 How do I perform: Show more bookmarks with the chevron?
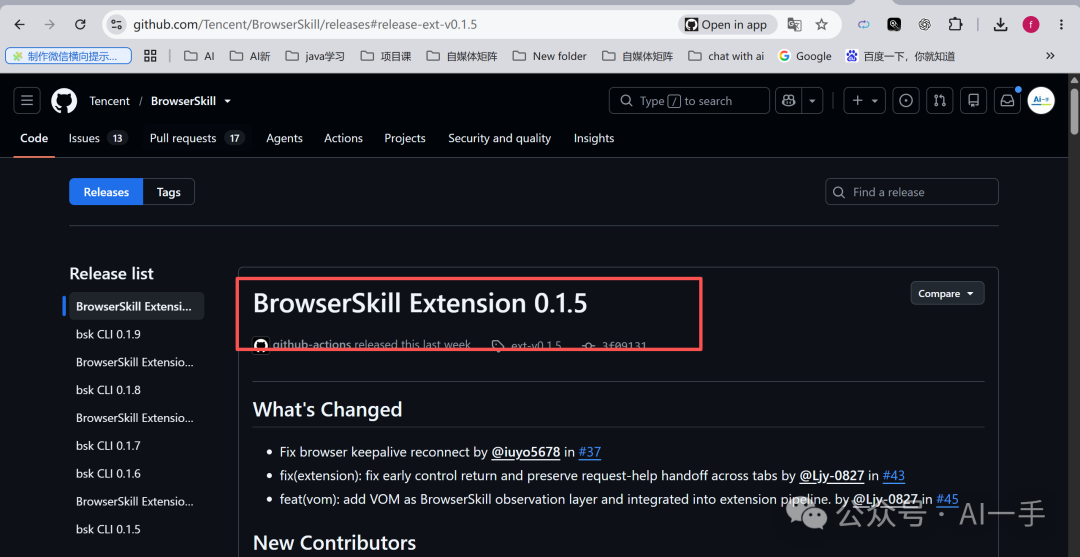[x=1050, y=56]
